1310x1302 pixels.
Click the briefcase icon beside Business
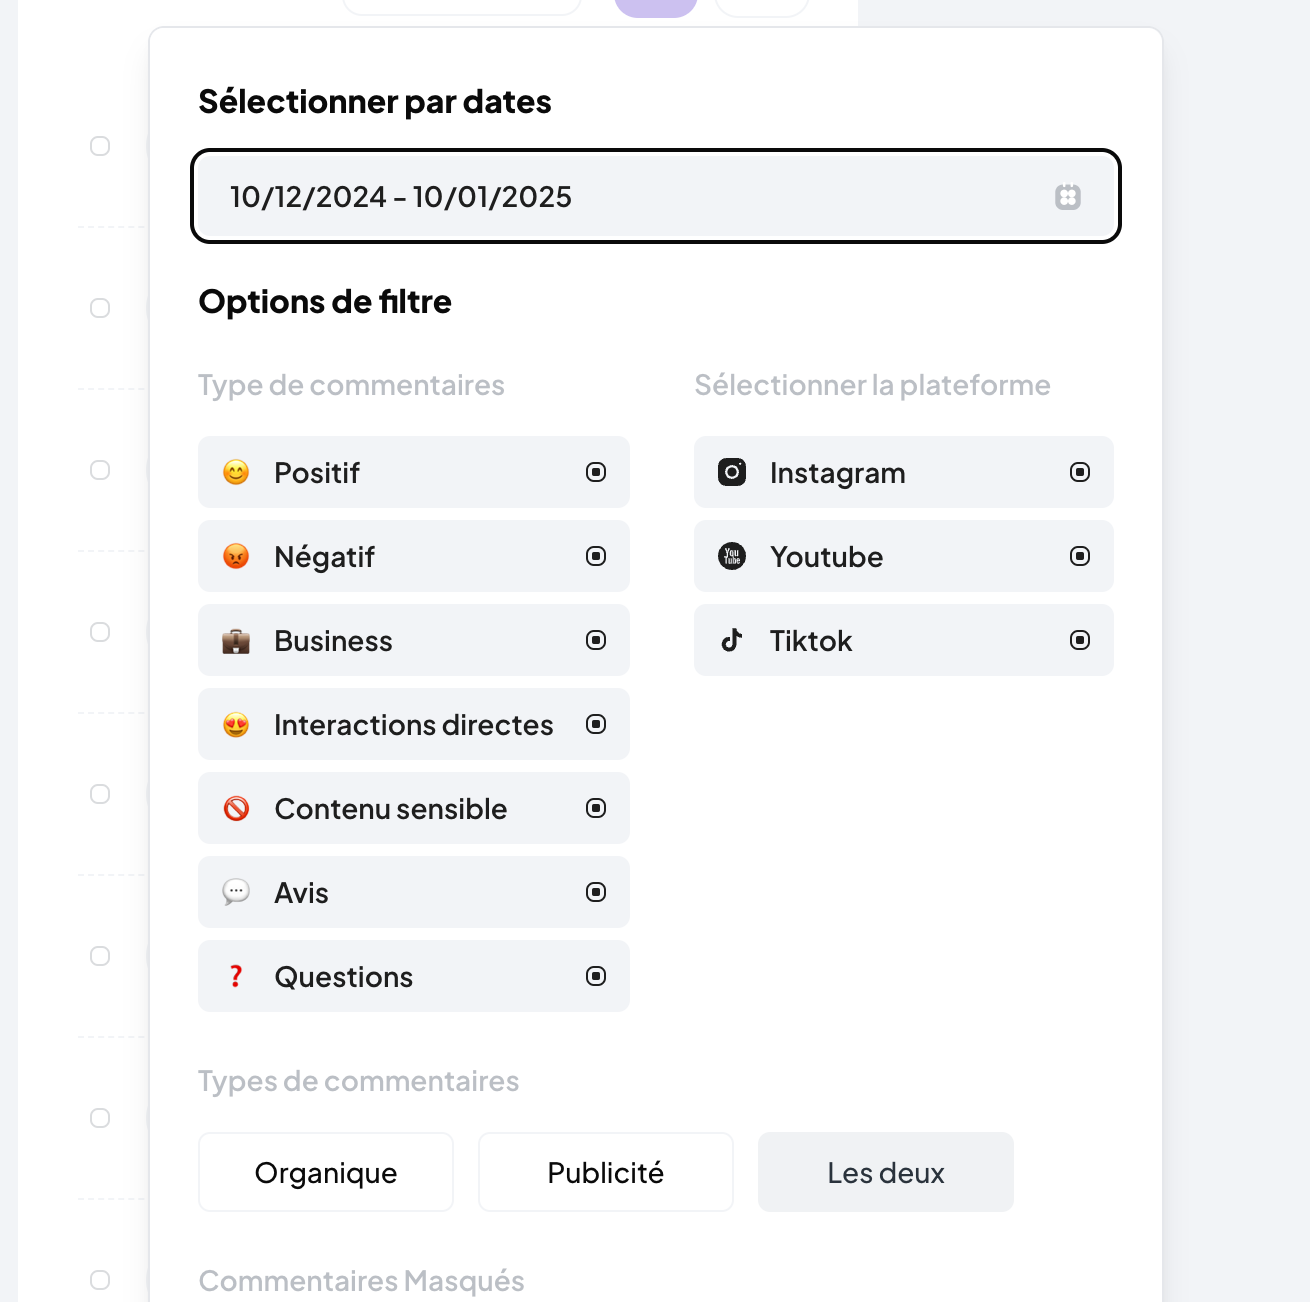236,640
